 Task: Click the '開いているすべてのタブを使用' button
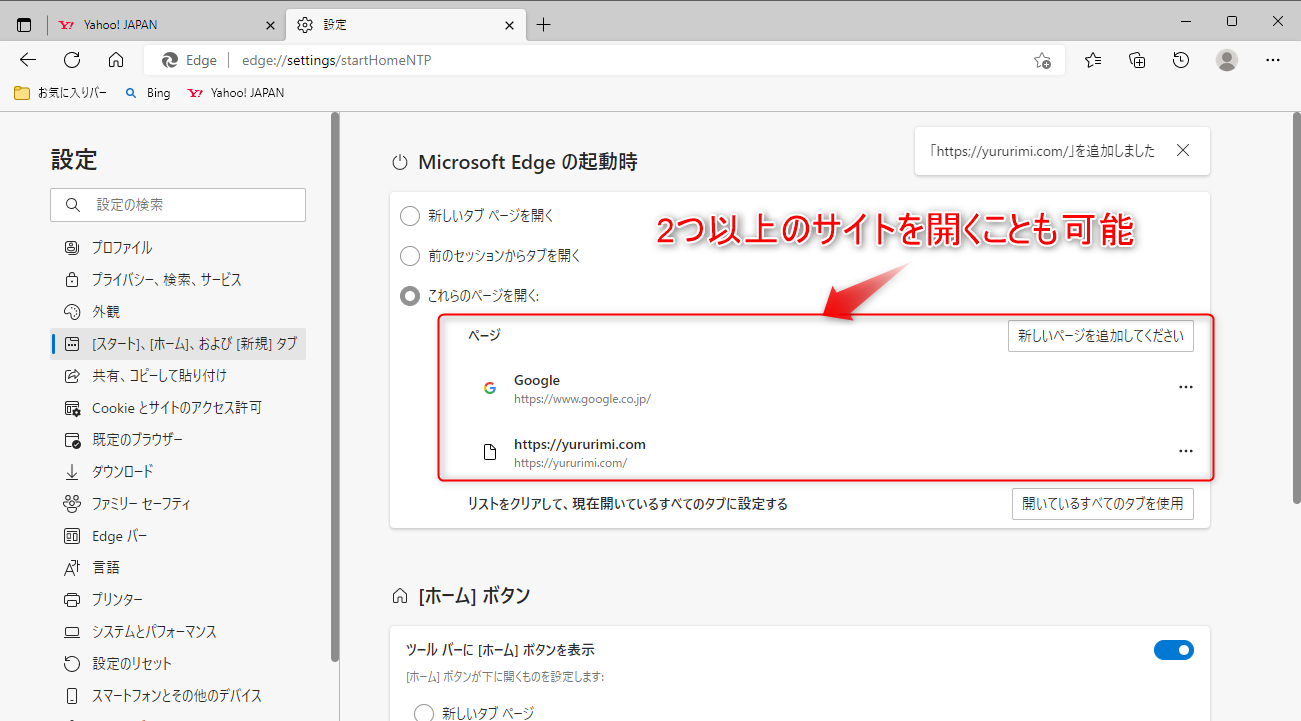[x=1103, y=504]
